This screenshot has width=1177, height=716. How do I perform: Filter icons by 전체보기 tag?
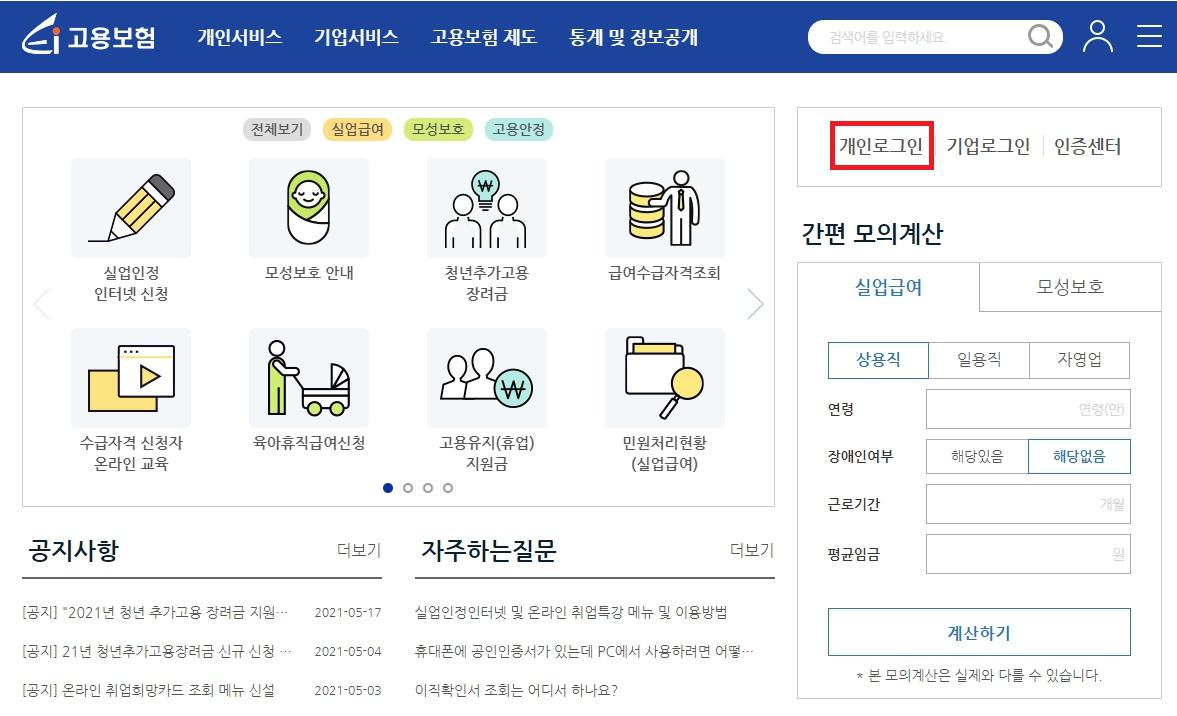pos(277,129)
